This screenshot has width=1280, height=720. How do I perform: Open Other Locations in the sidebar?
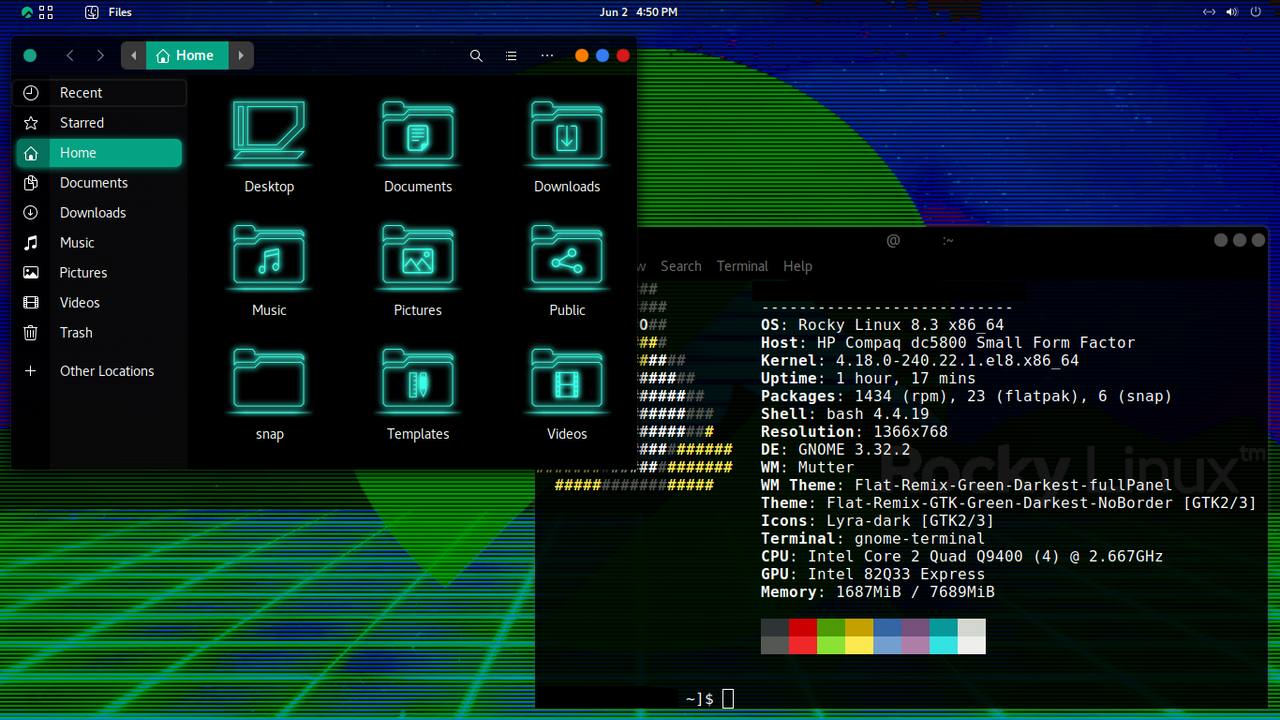(x=100, y=371)
